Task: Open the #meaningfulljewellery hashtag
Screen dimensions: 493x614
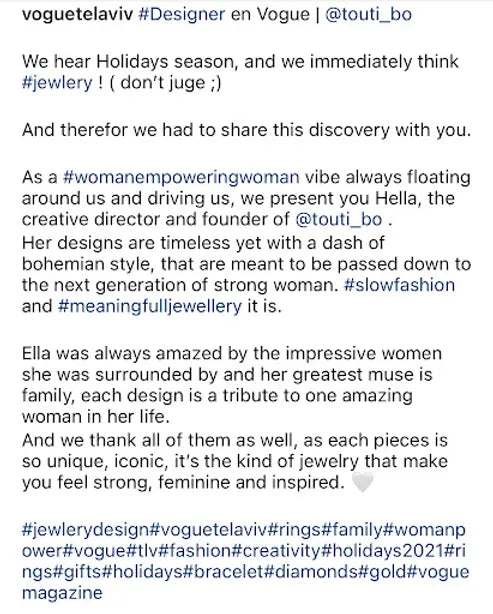Action: (150, 306)
